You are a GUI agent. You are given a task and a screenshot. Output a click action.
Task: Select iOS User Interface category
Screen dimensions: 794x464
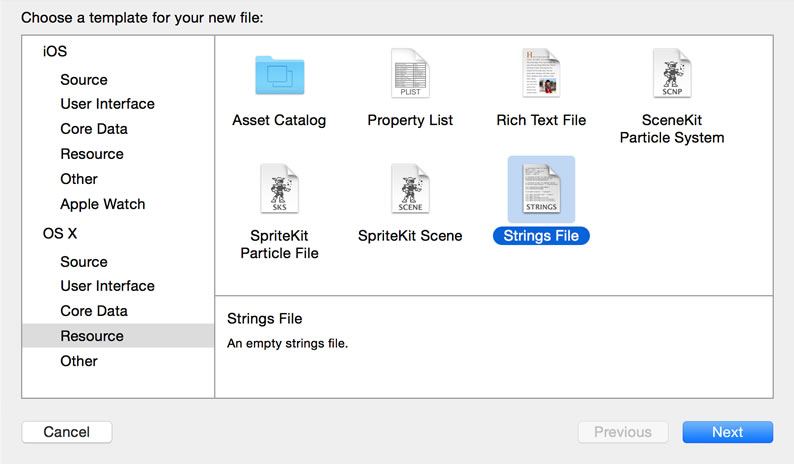click(x=107, y=104)
